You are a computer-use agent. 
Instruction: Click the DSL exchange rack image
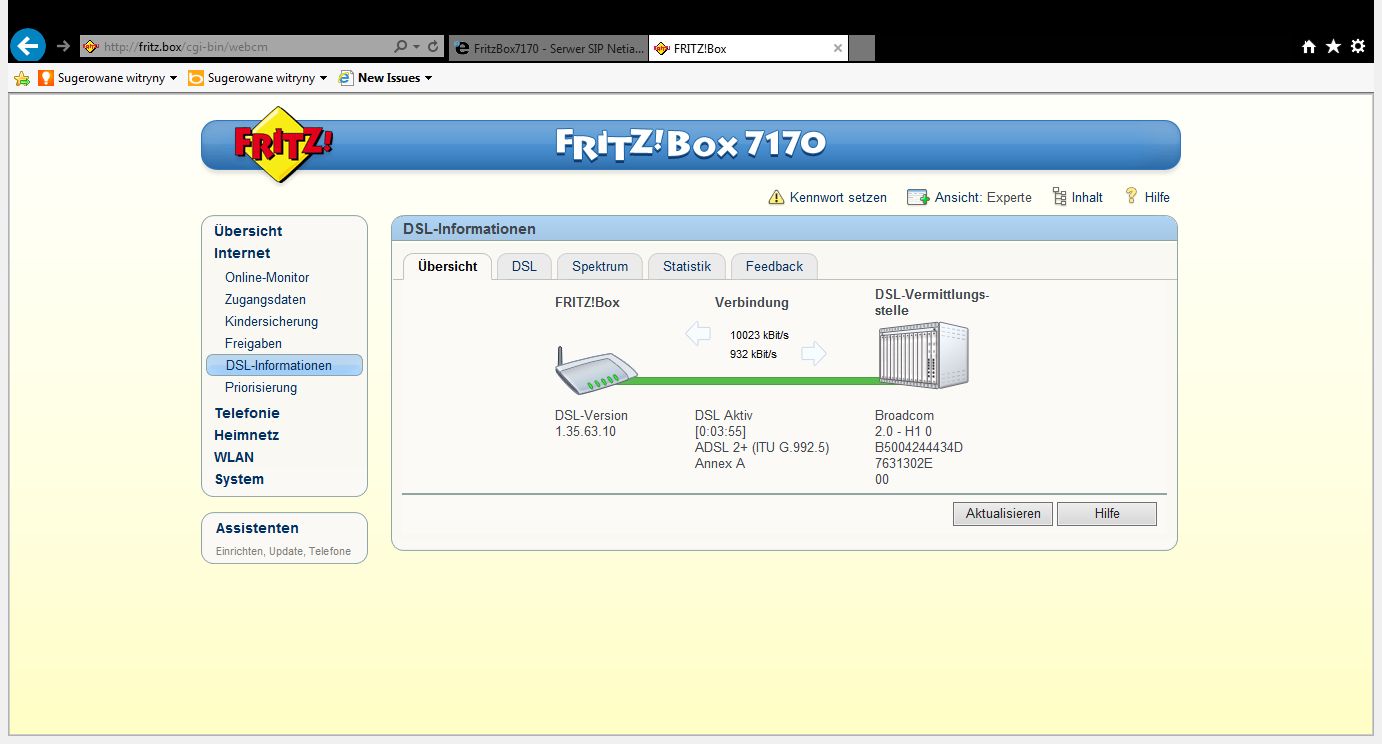(924, 355)
